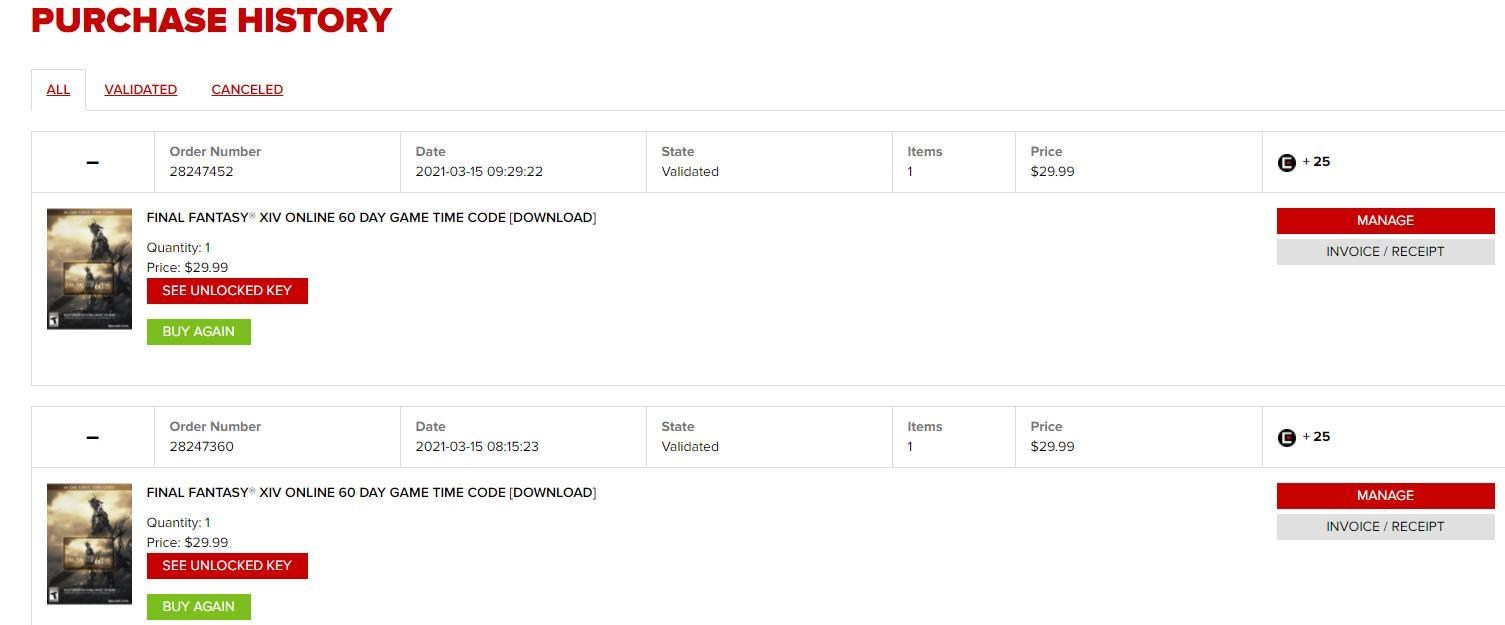Click reward coin icon for order 28247360
This screenshot has height=625, width=1505.
click(x=1286, y=437)
